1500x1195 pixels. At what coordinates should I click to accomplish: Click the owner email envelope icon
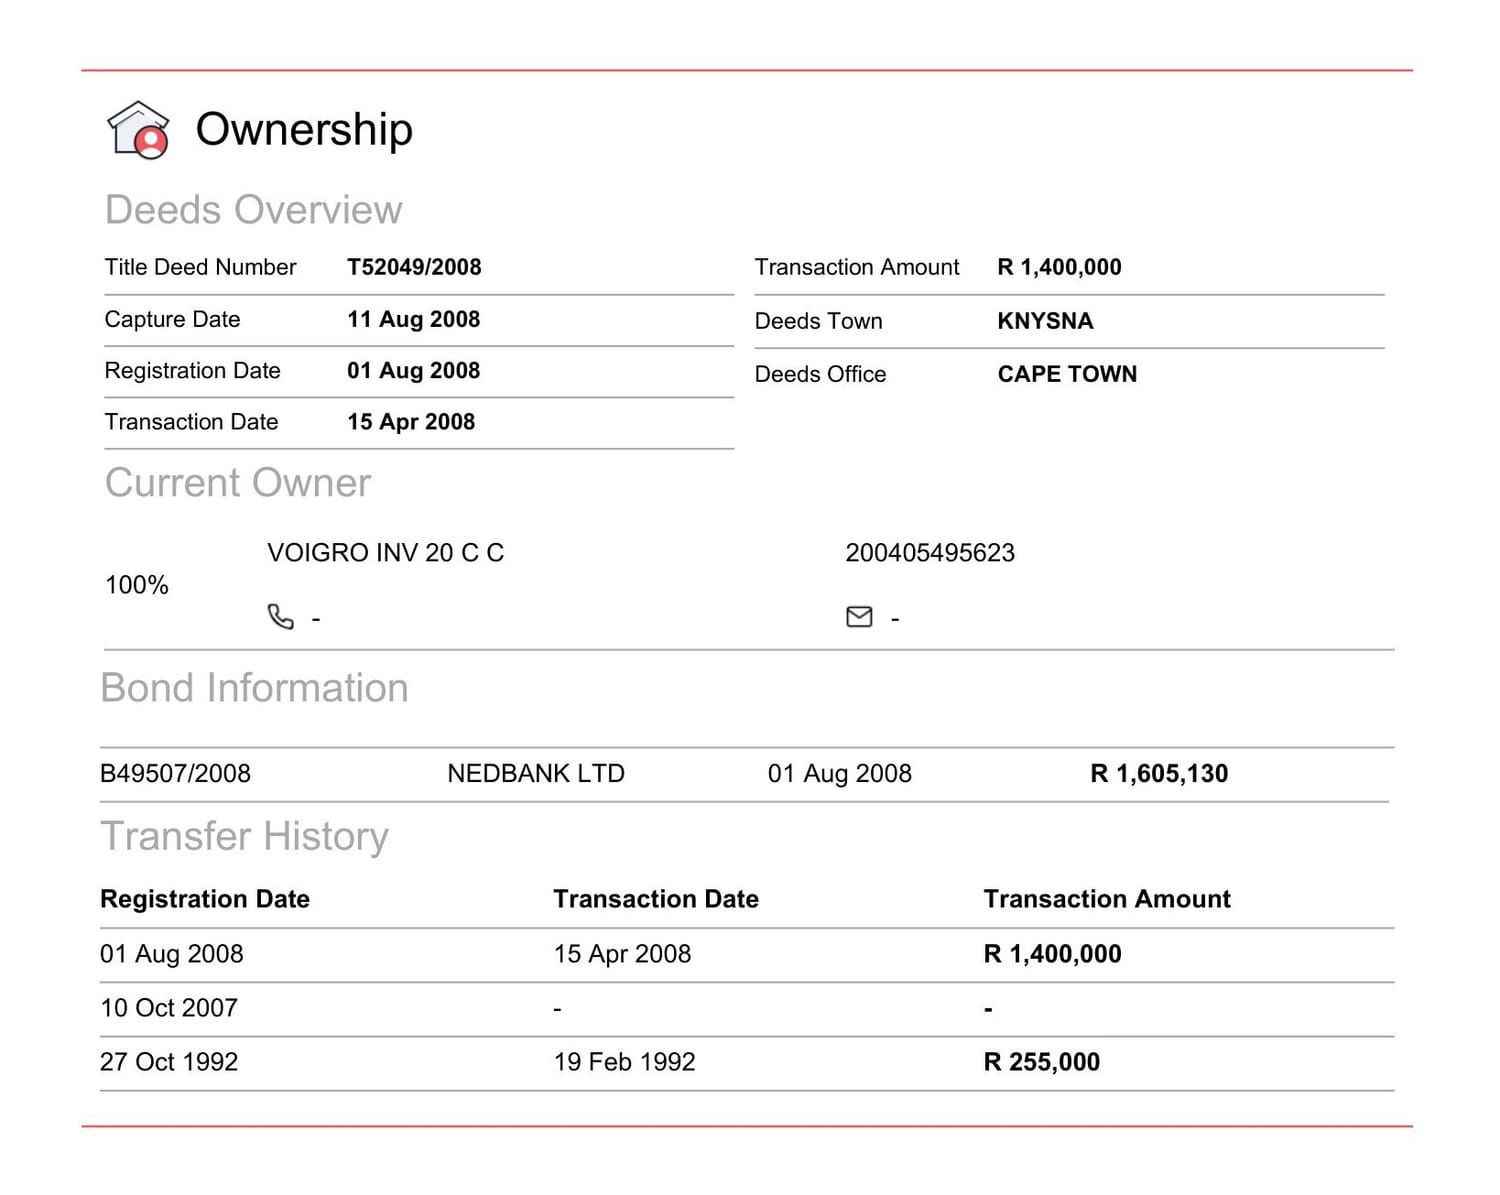859,617
